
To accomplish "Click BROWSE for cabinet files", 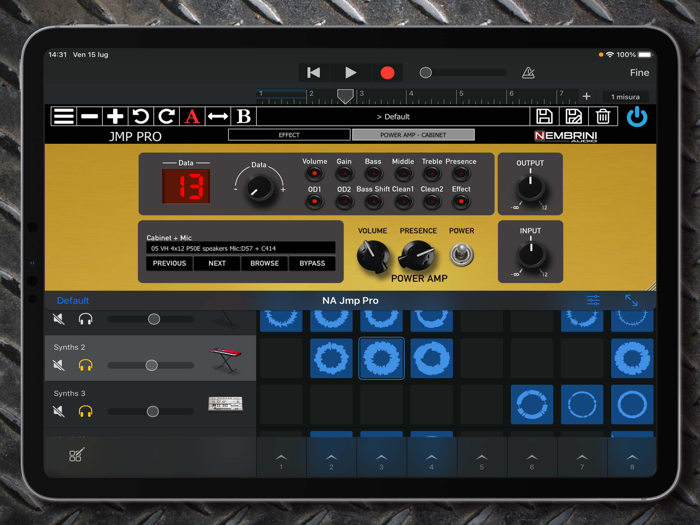I will [x=265, y=263].
